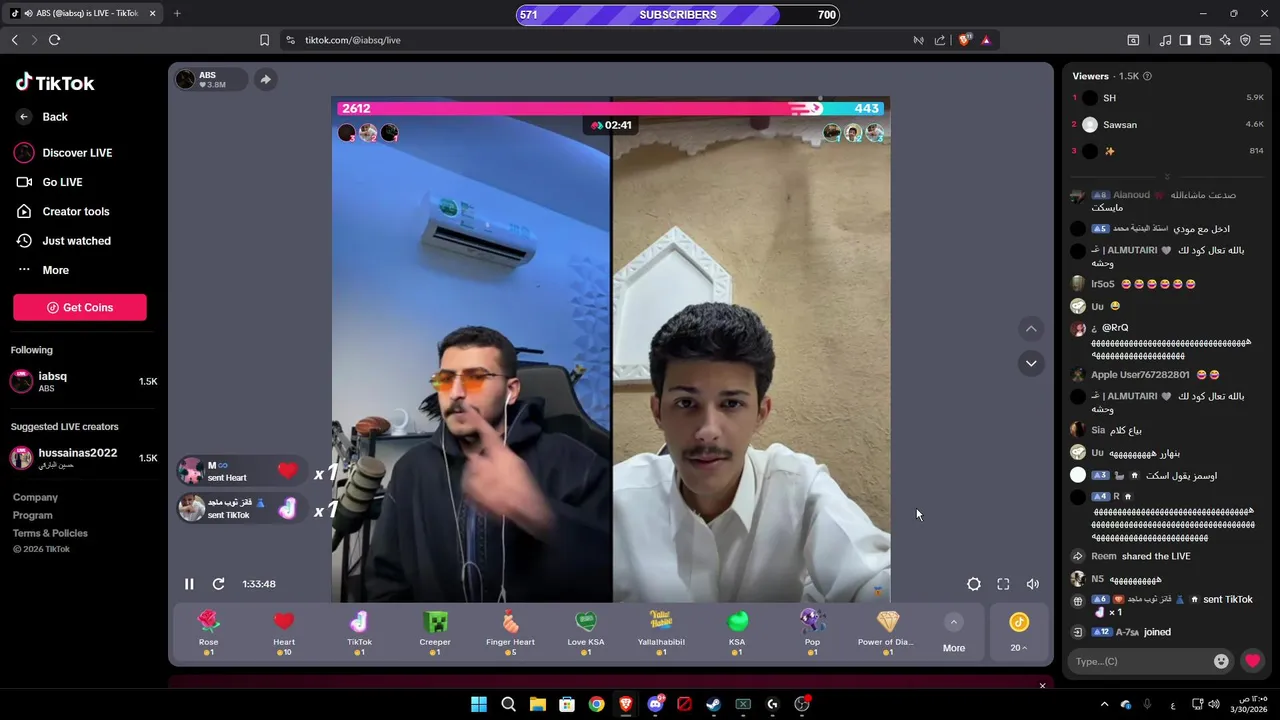The height and width of the screenshot is (720, 1280).
Task: Bookmark this page in browser
Action: pos(264,40)
